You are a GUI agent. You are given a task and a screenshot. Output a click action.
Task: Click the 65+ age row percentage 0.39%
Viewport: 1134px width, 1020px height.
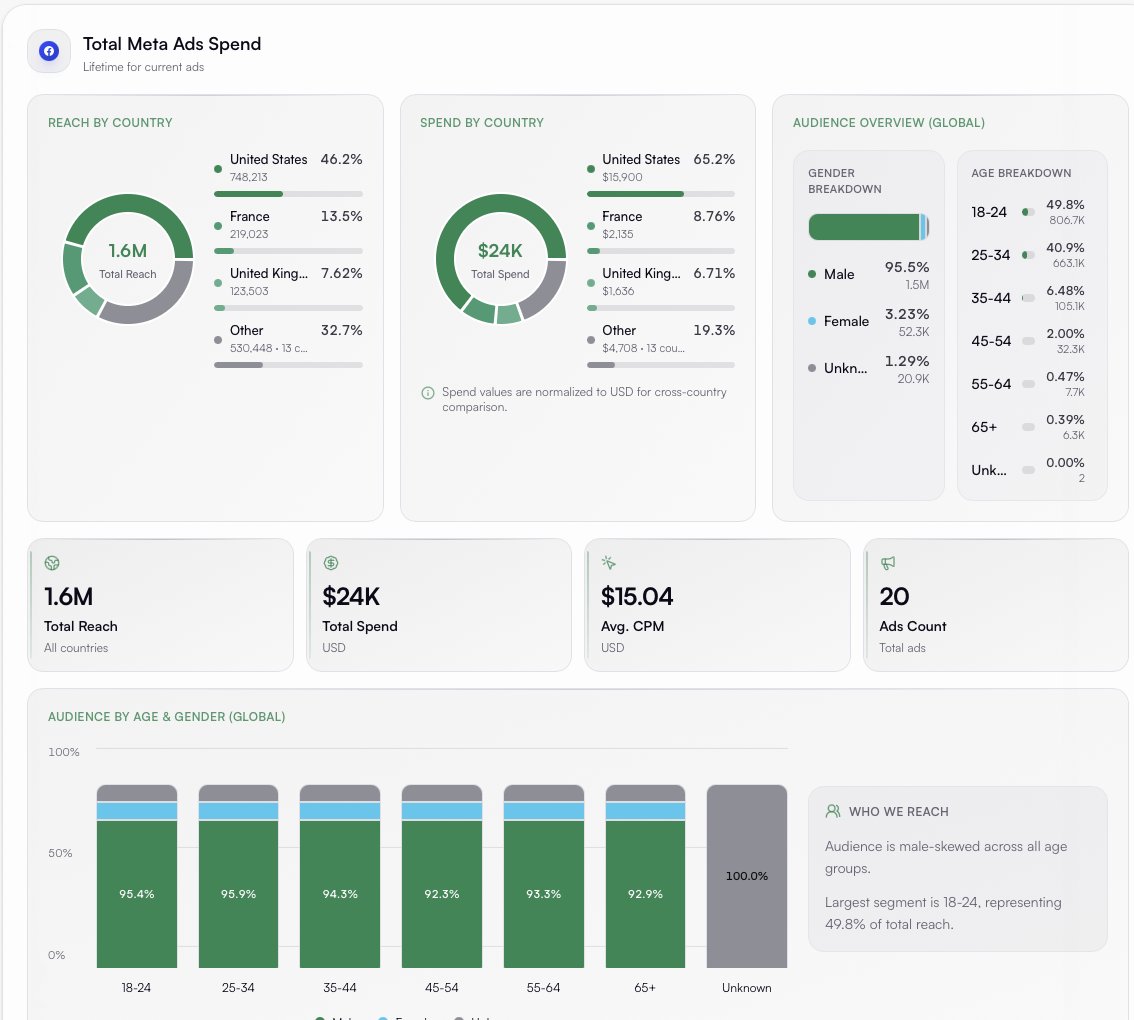pyautogui.click(x=1065, y=420)
